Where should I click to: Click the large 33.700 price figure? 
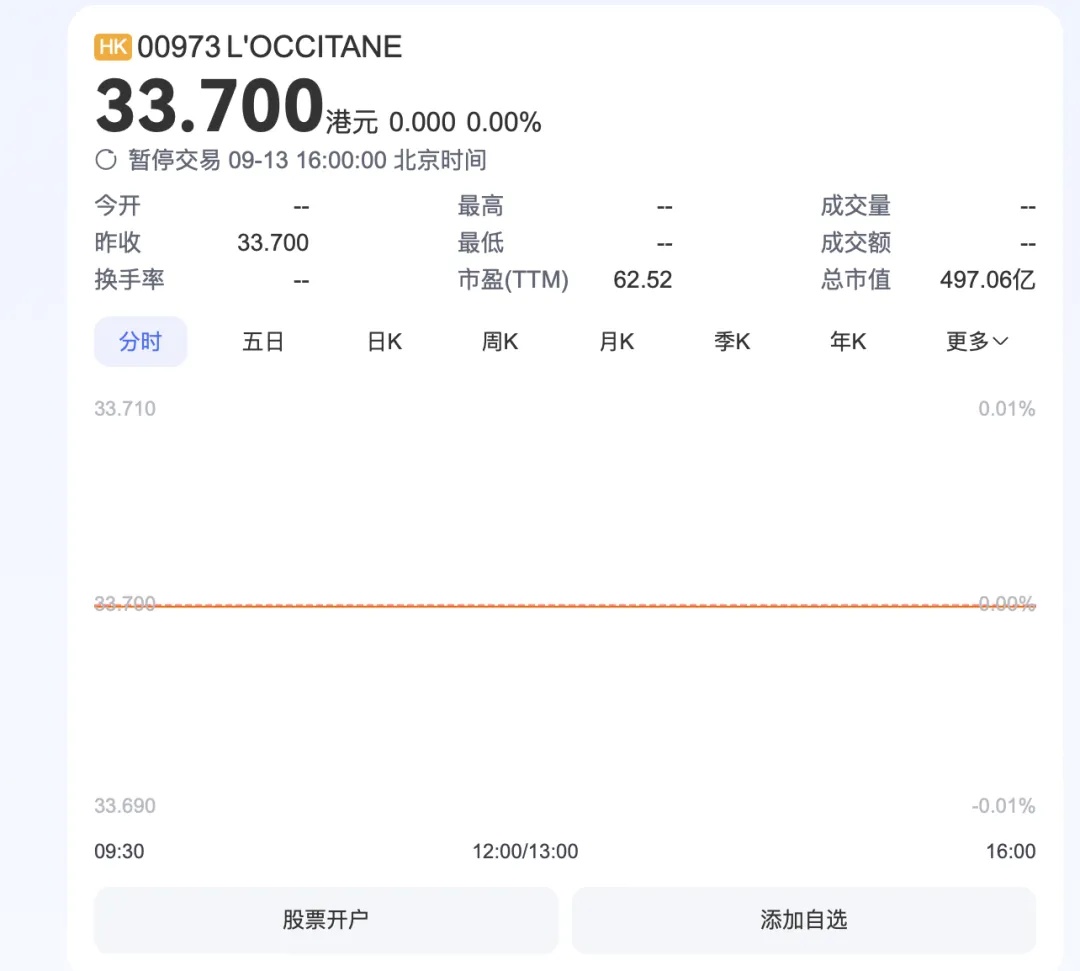[209, 107]
